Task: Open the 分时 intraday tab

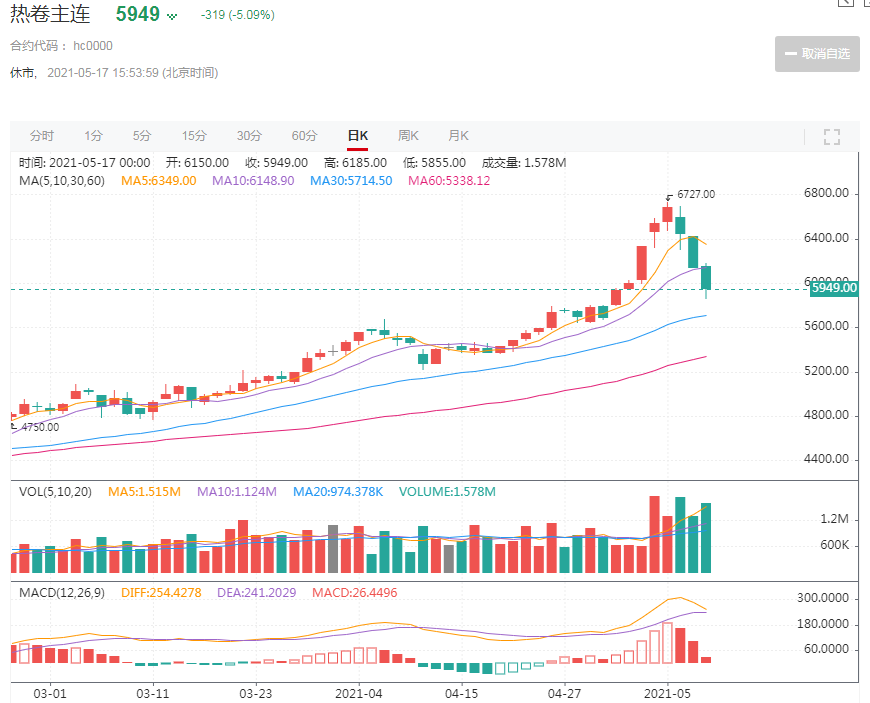Action: click(x=42, y=136)
